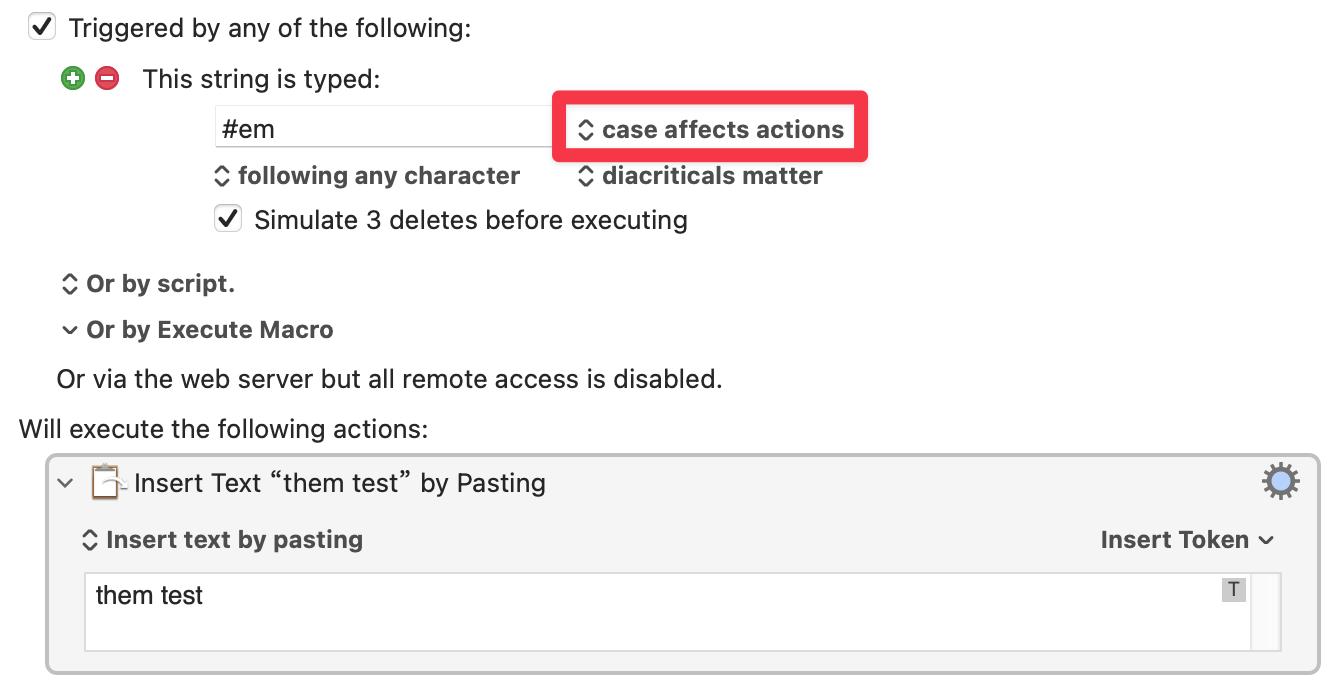Viewport: 1342px width, 686px height.
Task: Open the action gear menu
Action: tap(1280, 483)
